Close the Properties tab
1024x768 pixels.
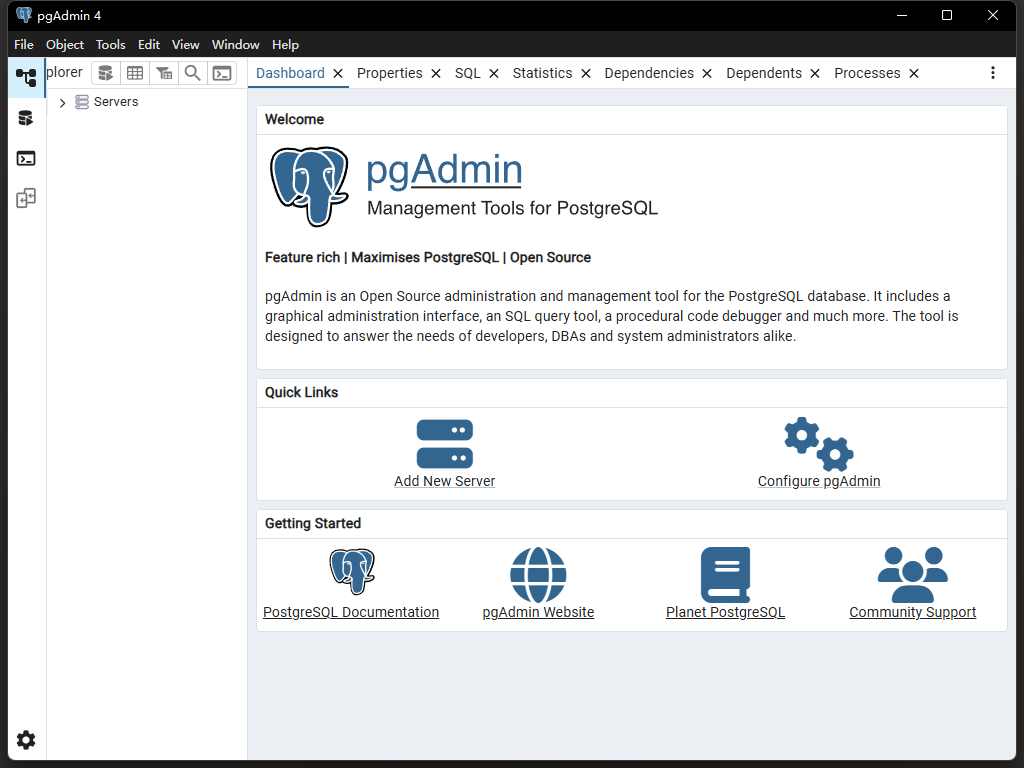pyautogui.click(x=436, y=74)
